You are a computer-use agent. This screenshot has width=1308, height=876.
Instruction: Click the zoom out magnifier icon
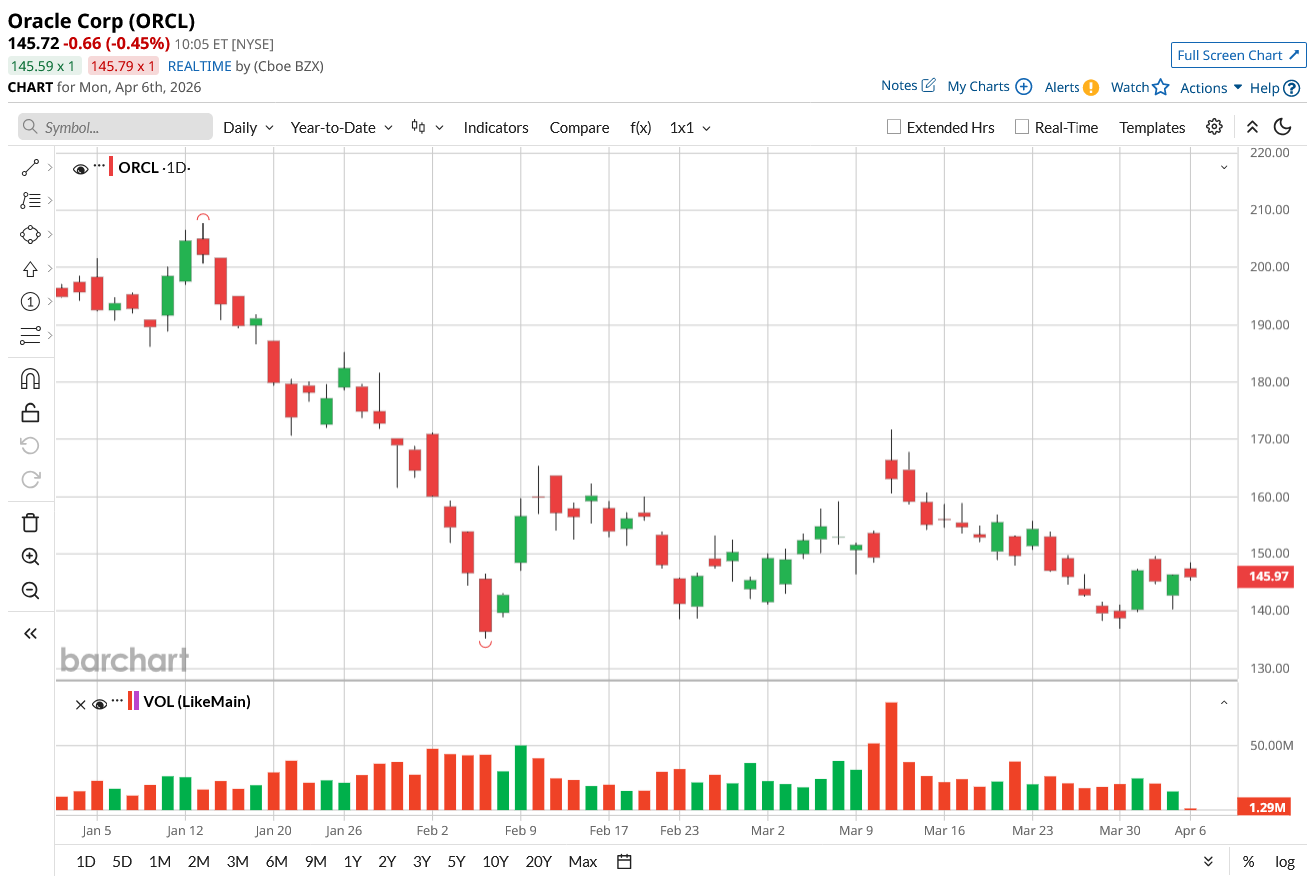(x=30, y=590)
